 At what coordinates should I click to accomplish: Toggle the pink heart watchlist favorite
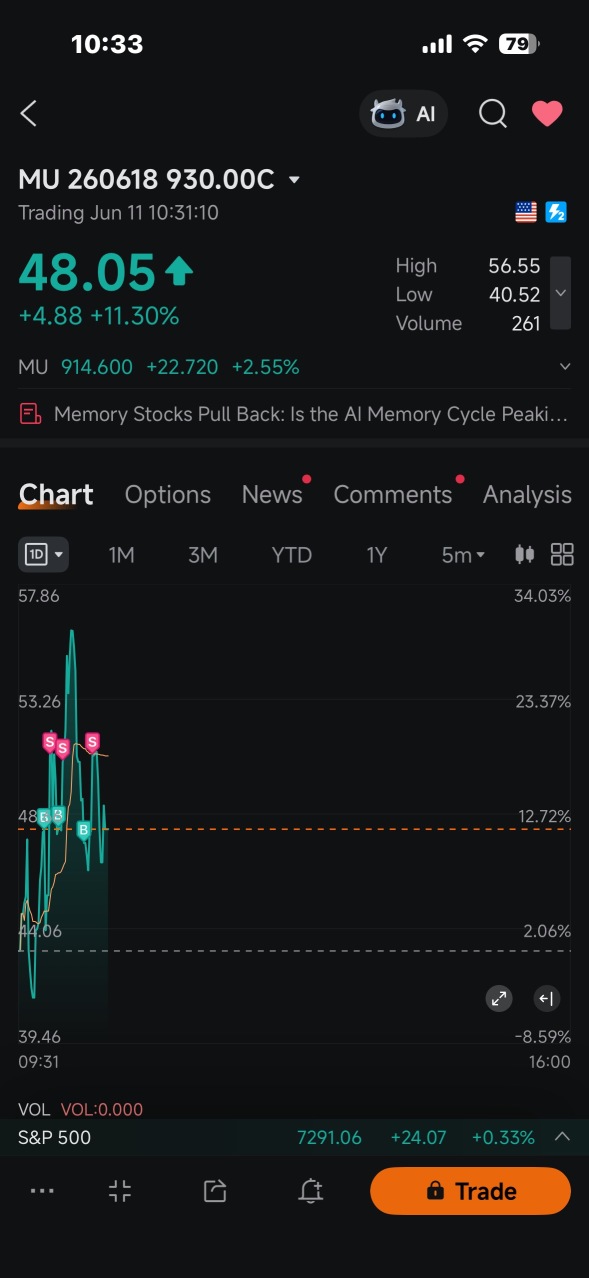547,114
